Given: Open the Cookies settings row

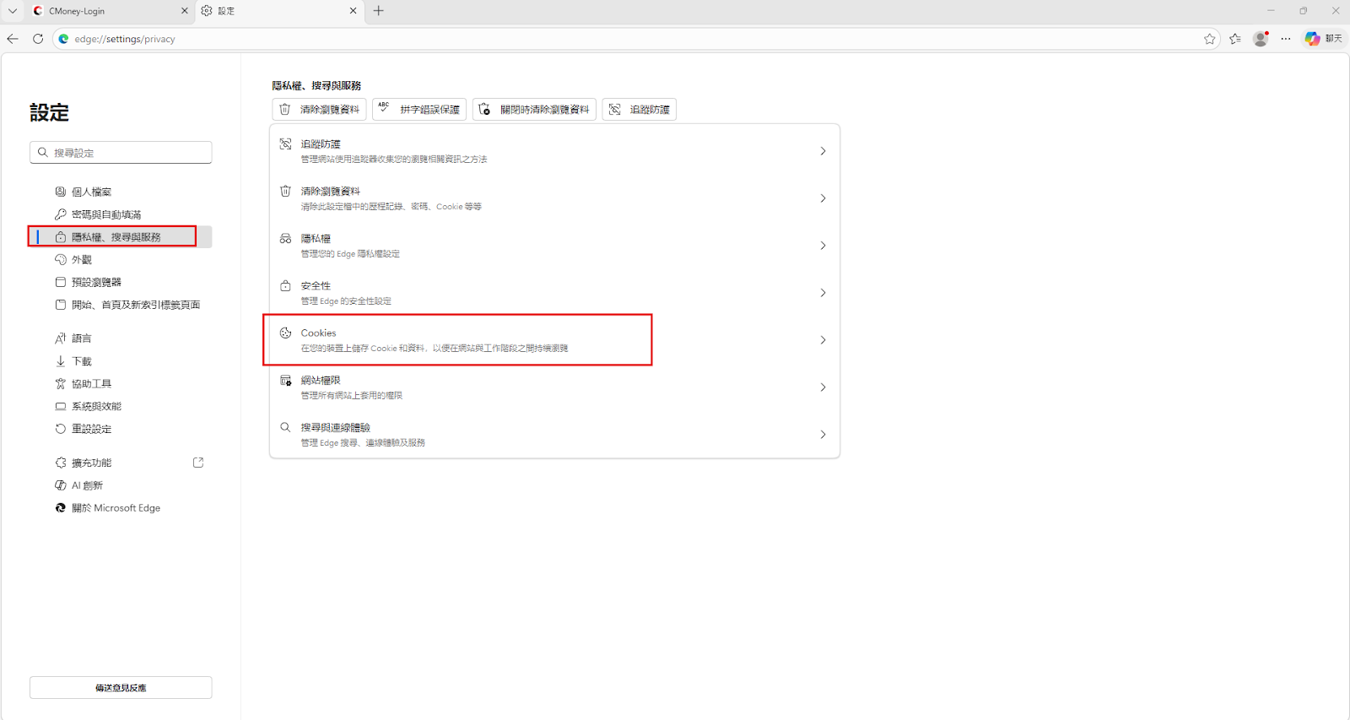Looking at the screenshot, I should point(555,340).
